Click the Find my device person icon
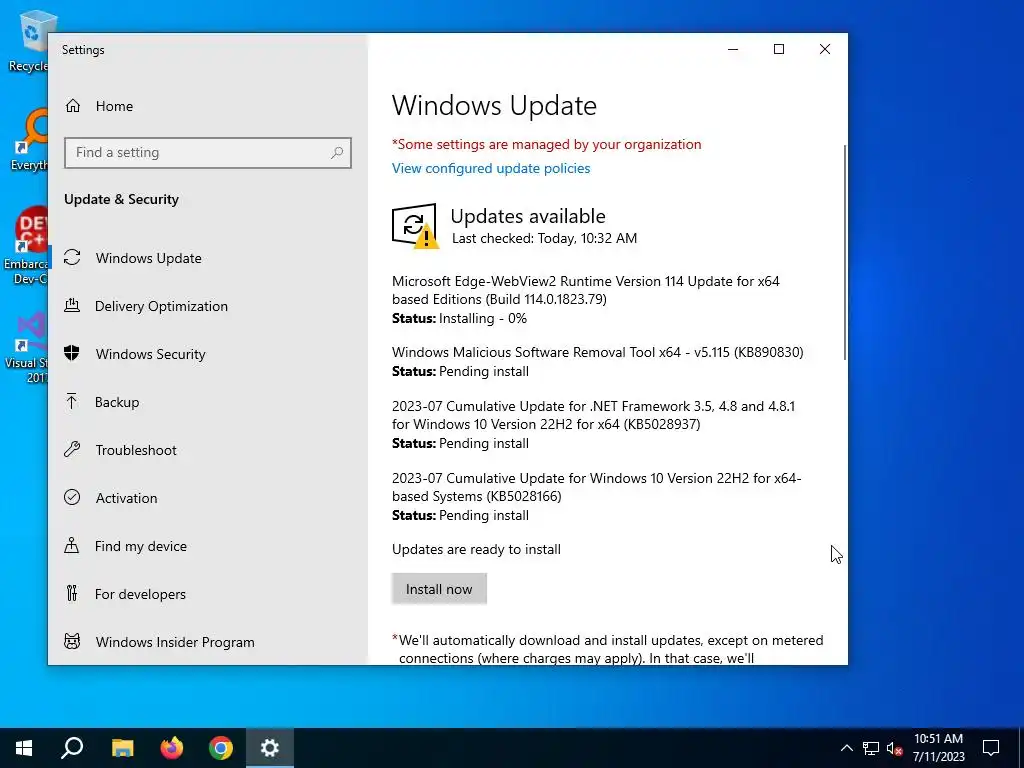 72,545
